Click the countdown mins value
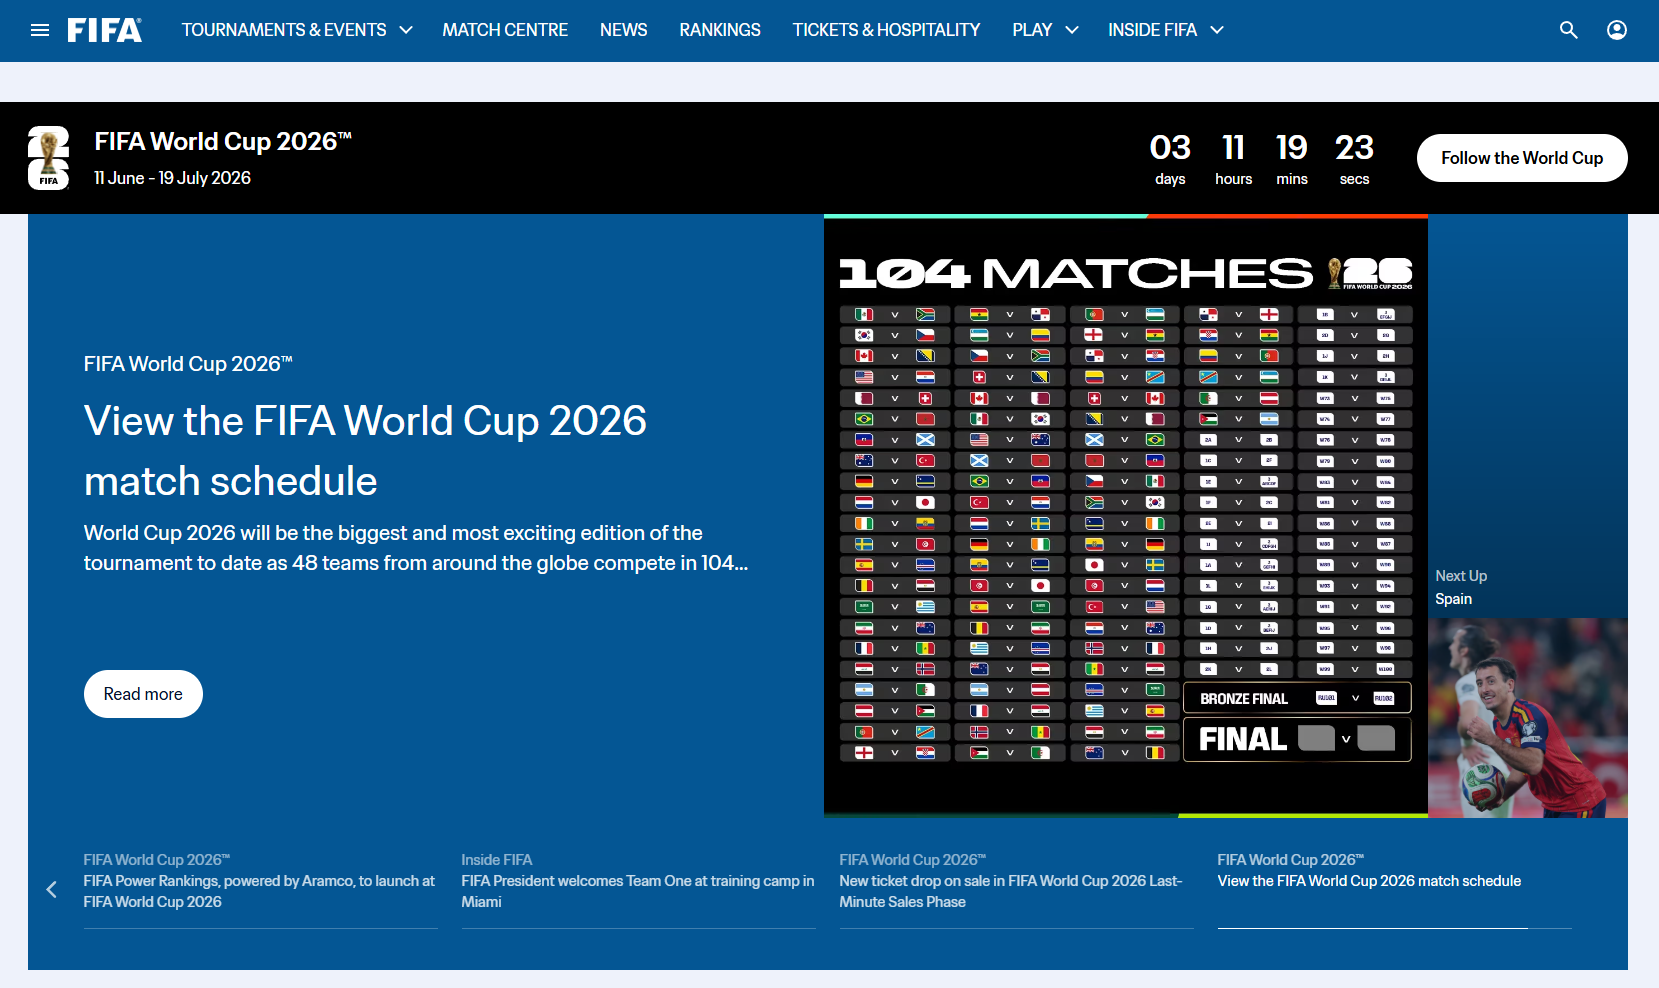Screen dimensions: 1659x988 1292,148
